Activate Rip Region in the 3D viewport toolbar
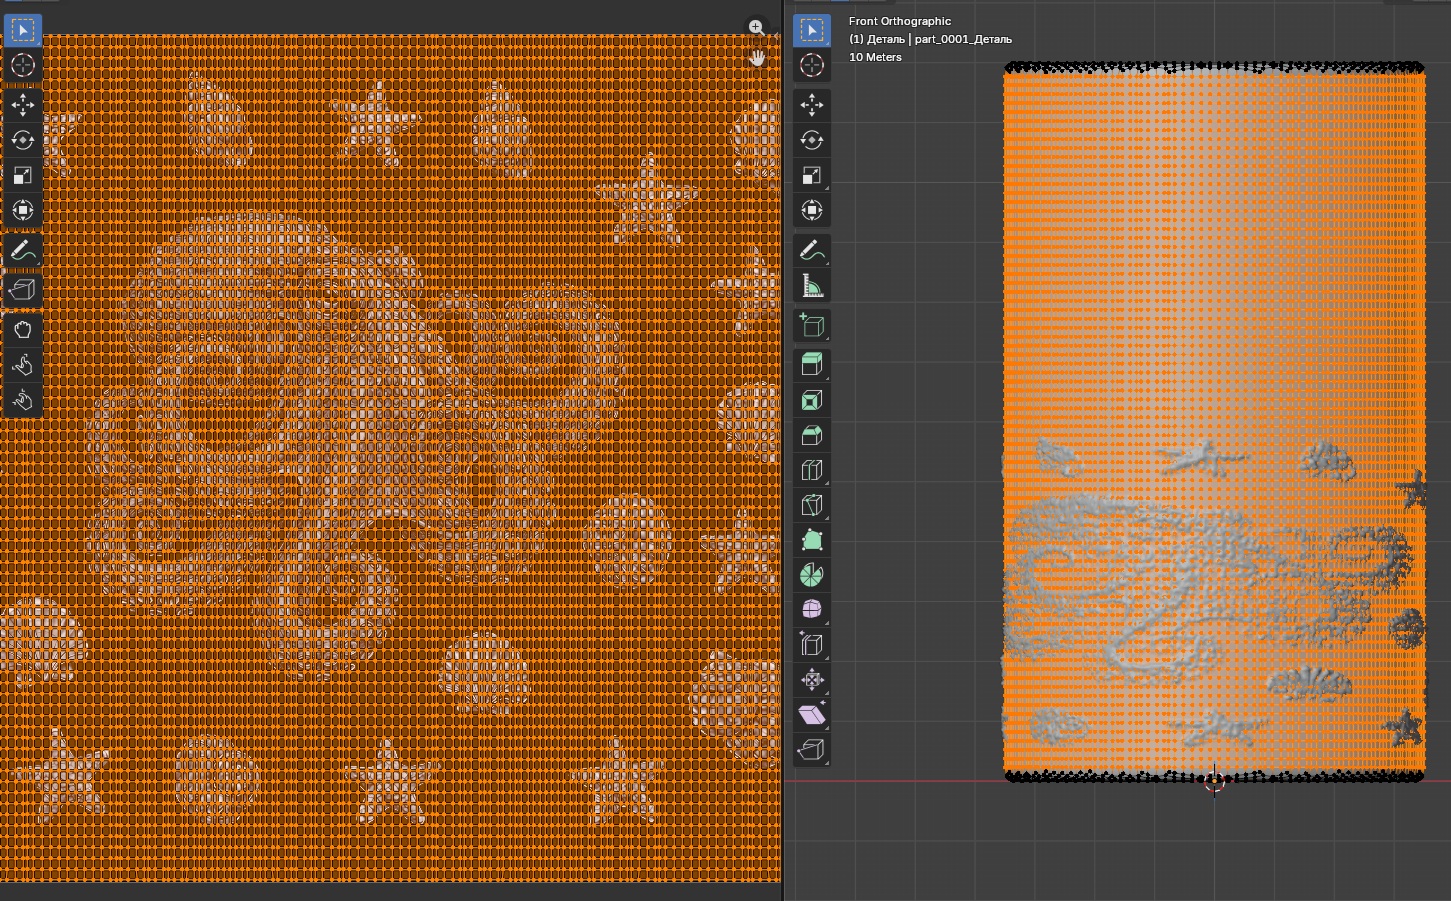 pos(812,750)
